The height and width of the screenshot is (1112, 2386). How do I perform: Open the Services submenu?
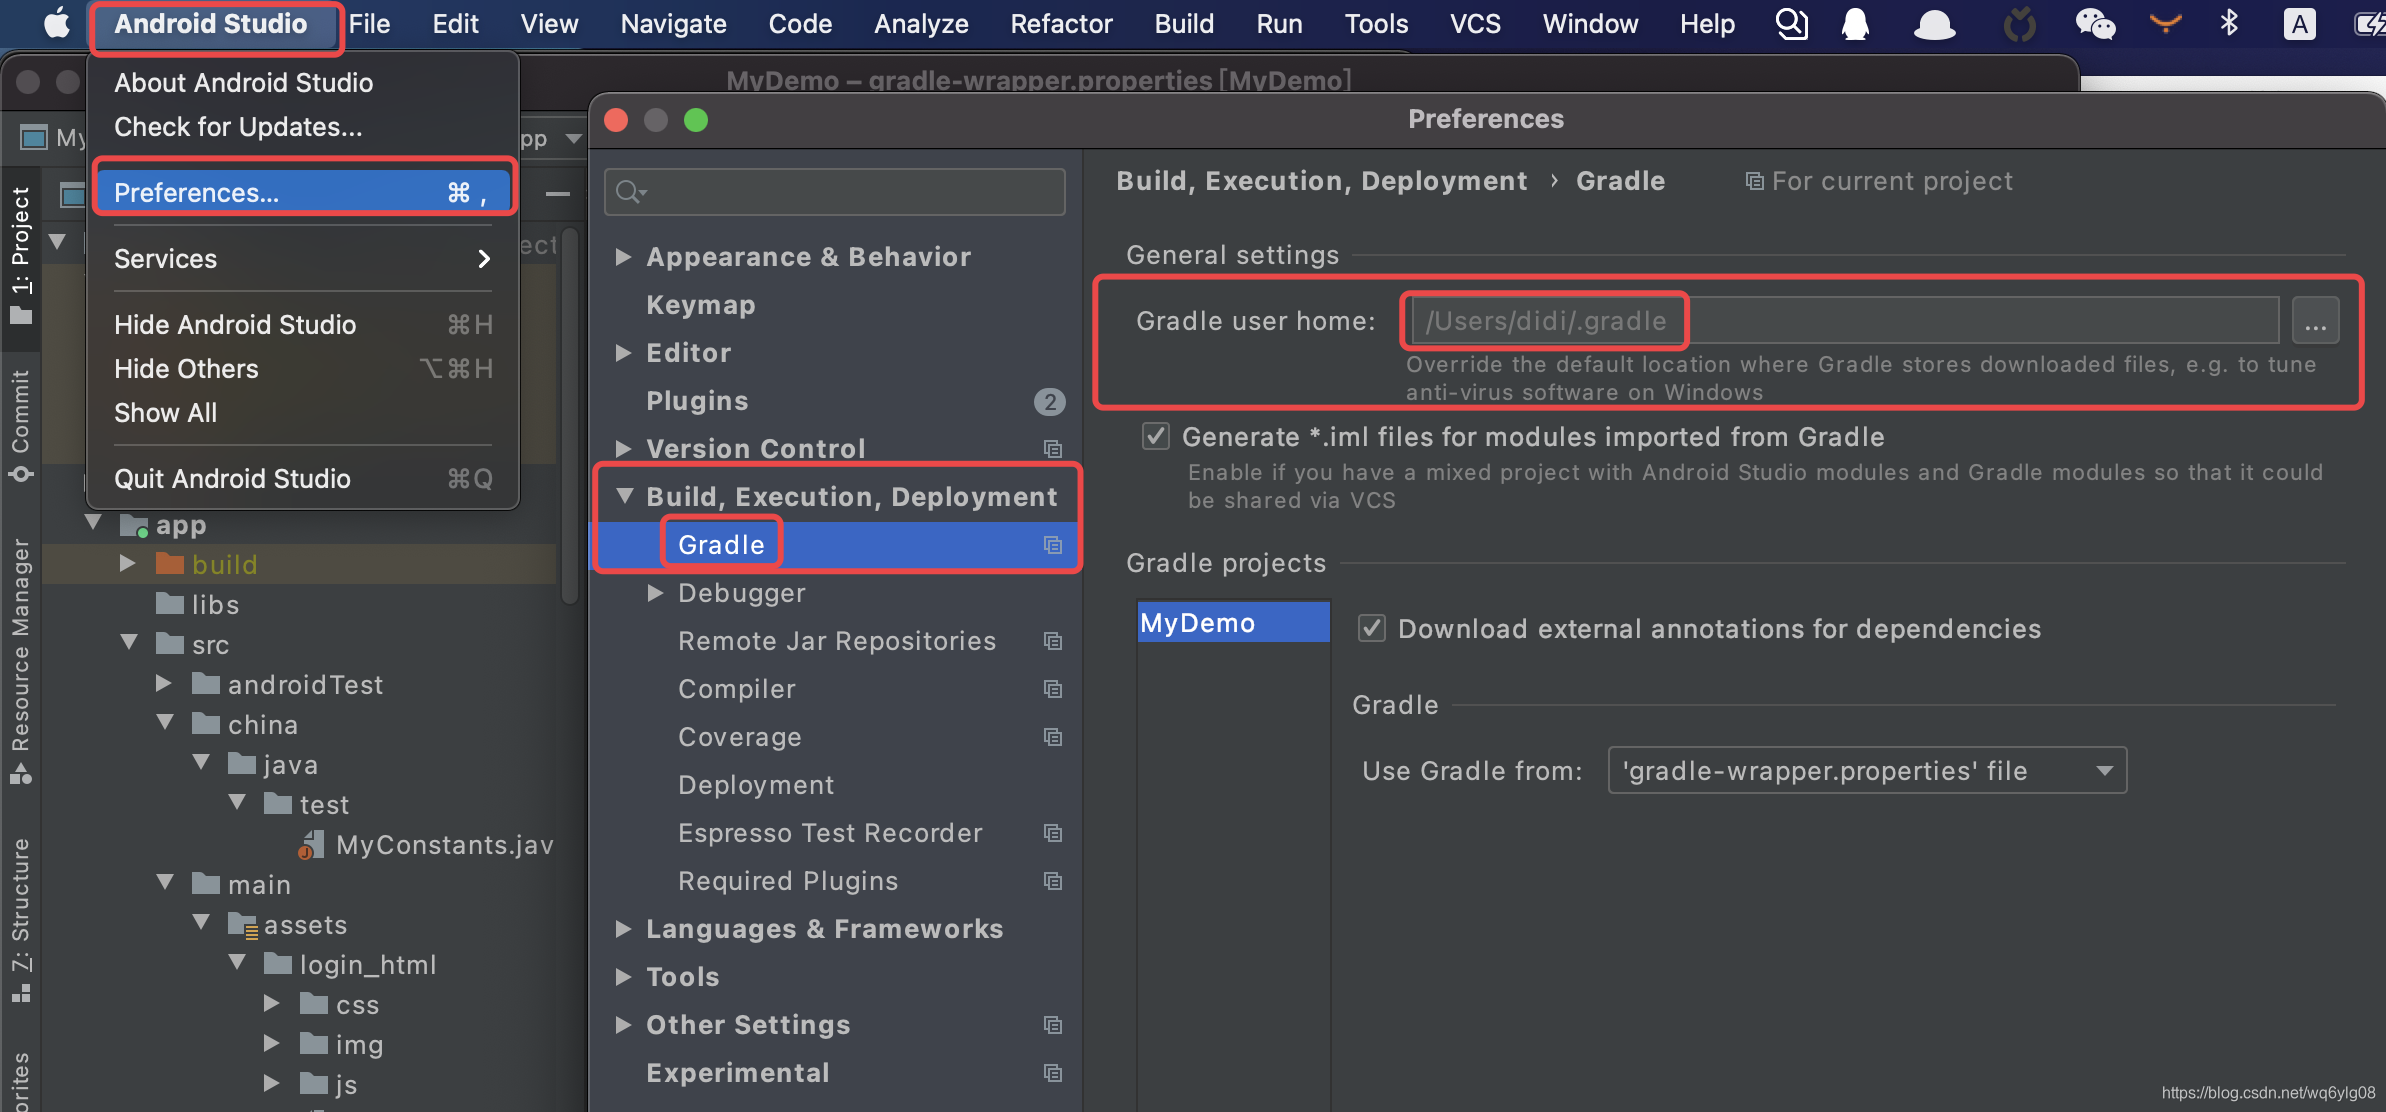[x=304, y=258]
